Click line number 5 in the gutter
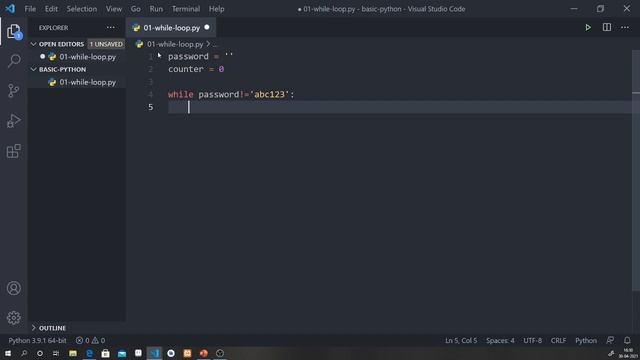640x360 pixels. (151, 107)
